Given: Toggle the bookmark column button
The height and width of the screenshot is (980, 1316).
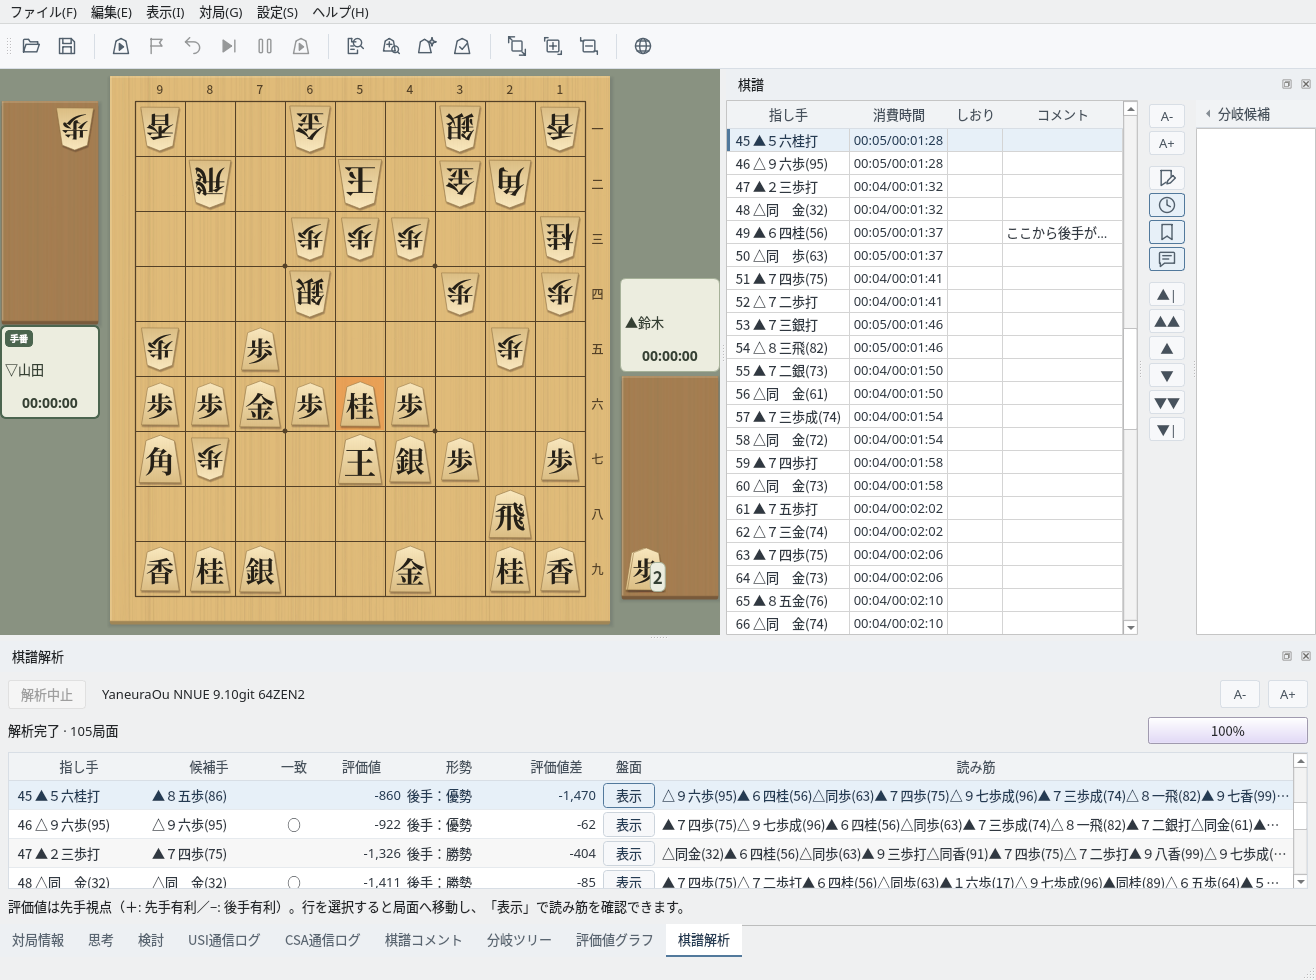Looking at the screenshot, I should [1167, 232].
